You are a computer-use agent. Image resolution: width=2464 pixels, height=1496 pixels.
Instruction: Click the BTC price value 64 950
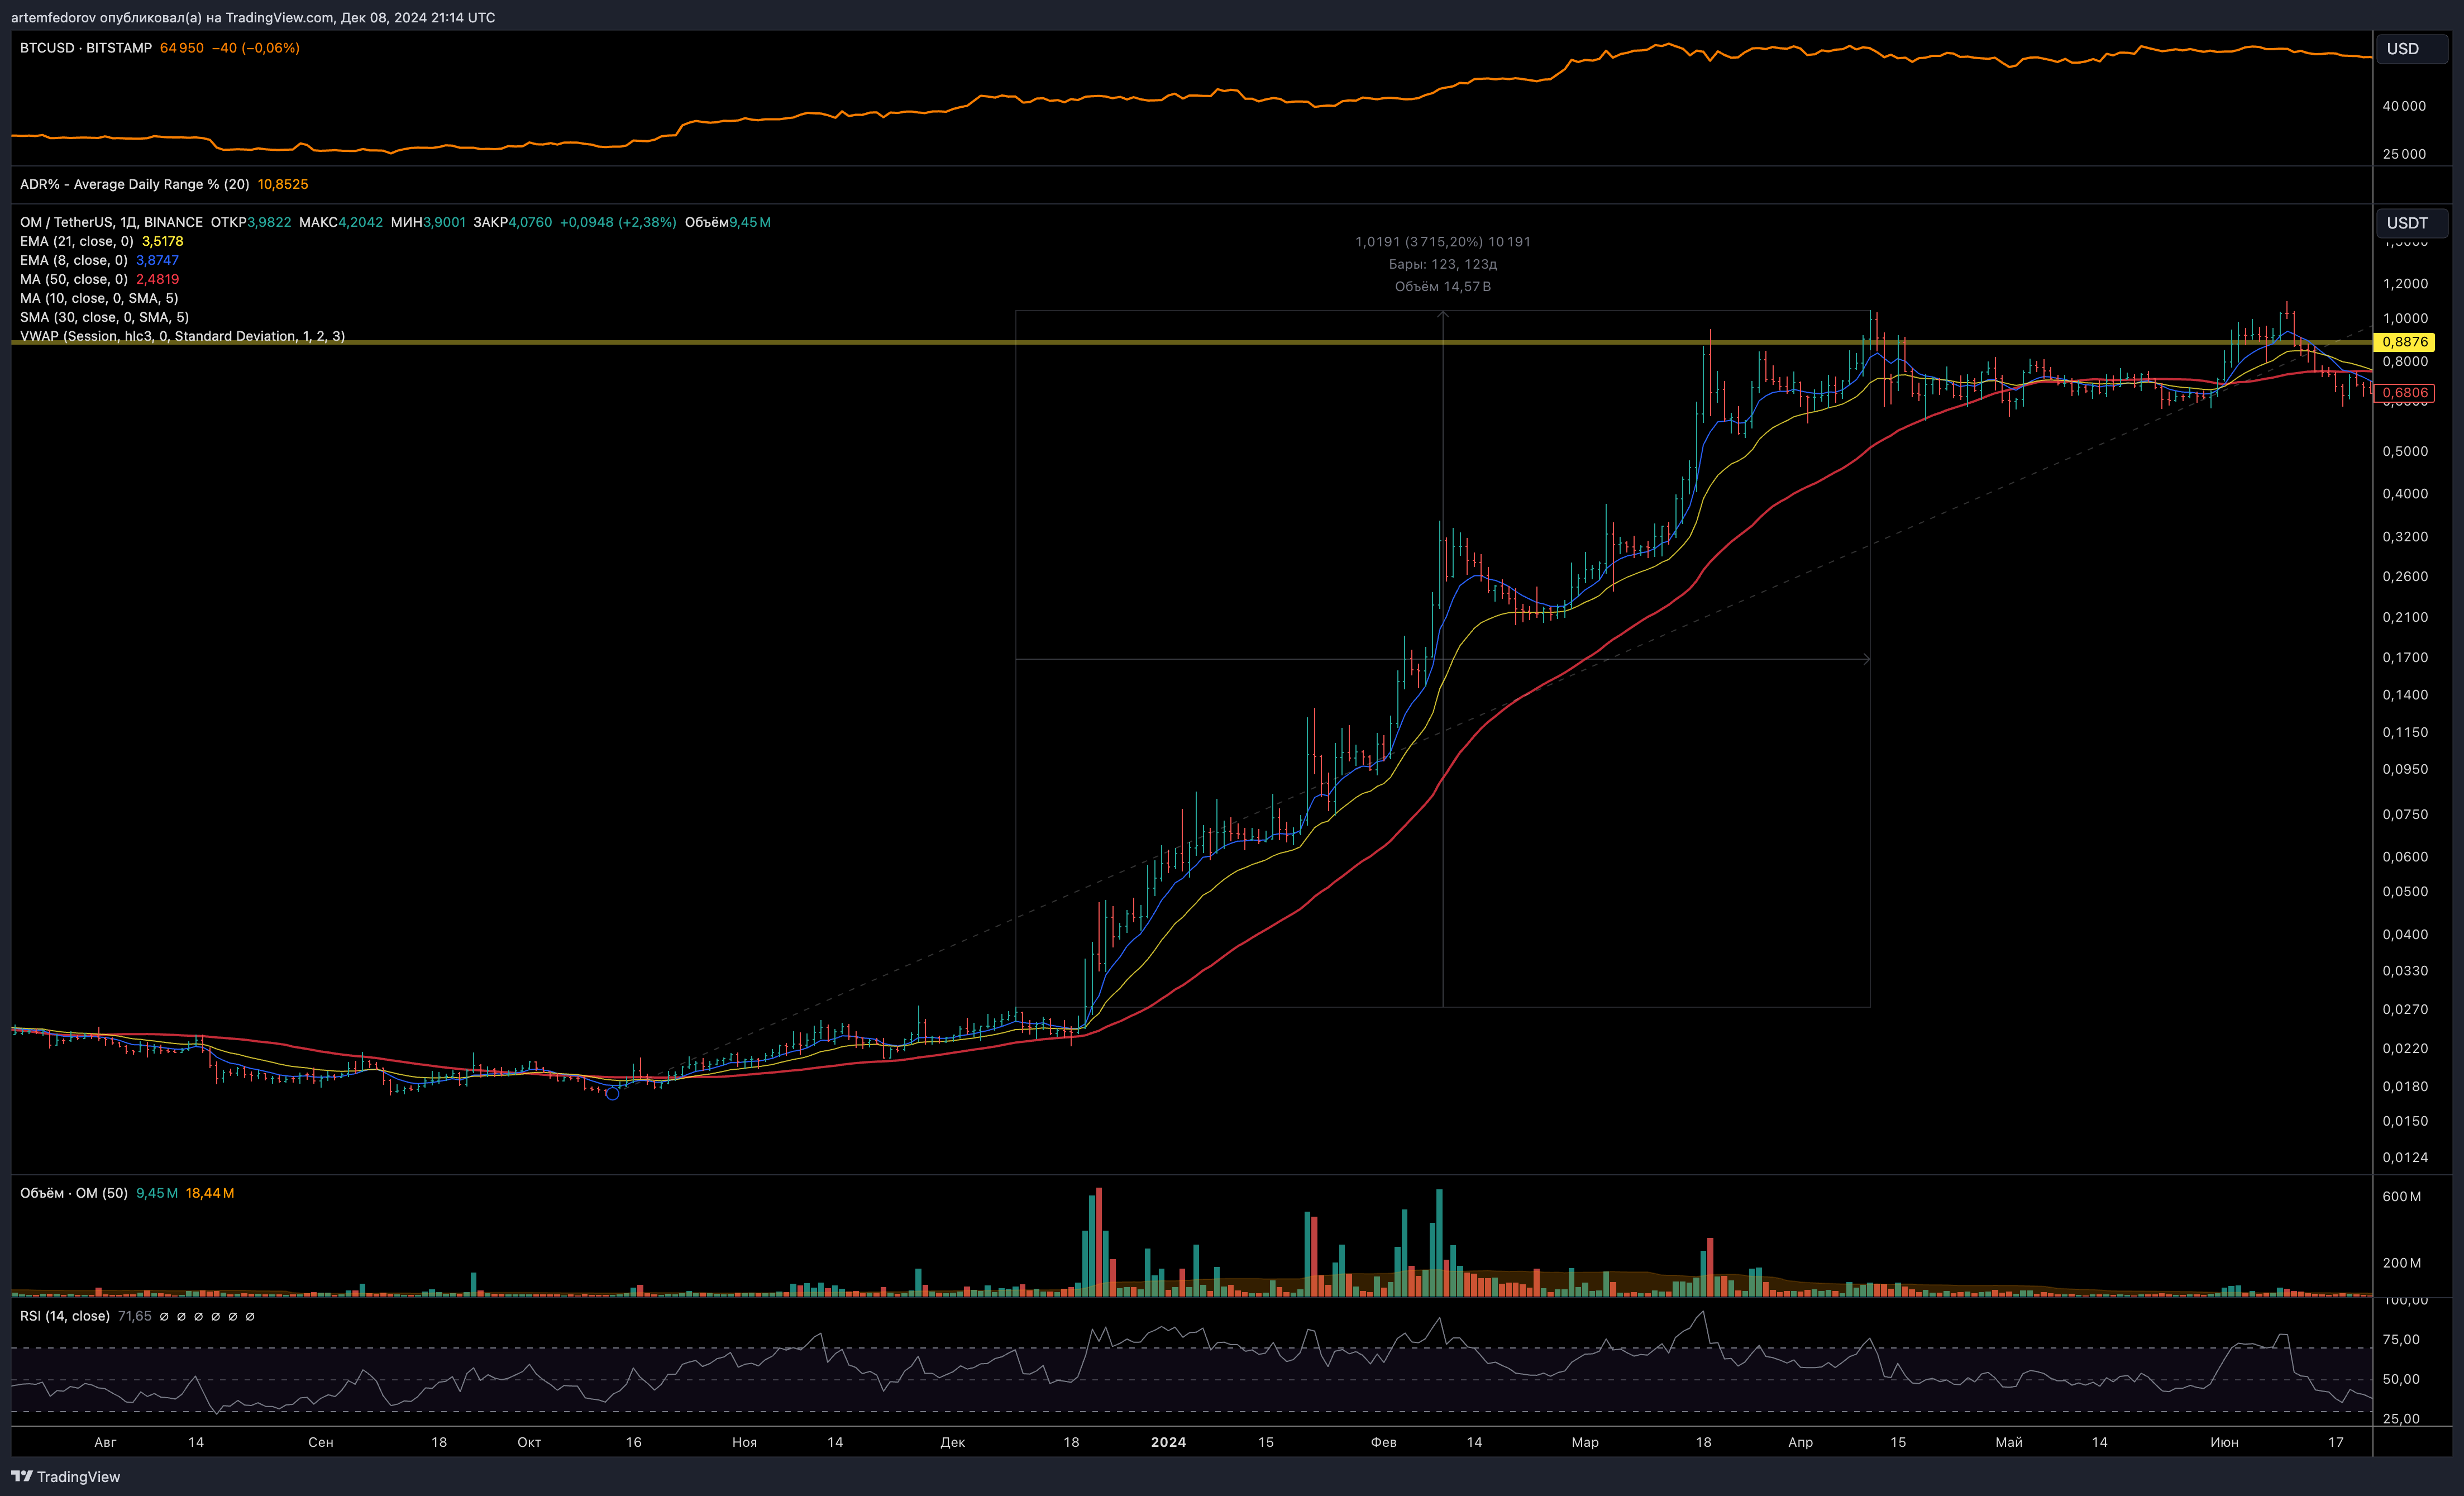[181, 48]
